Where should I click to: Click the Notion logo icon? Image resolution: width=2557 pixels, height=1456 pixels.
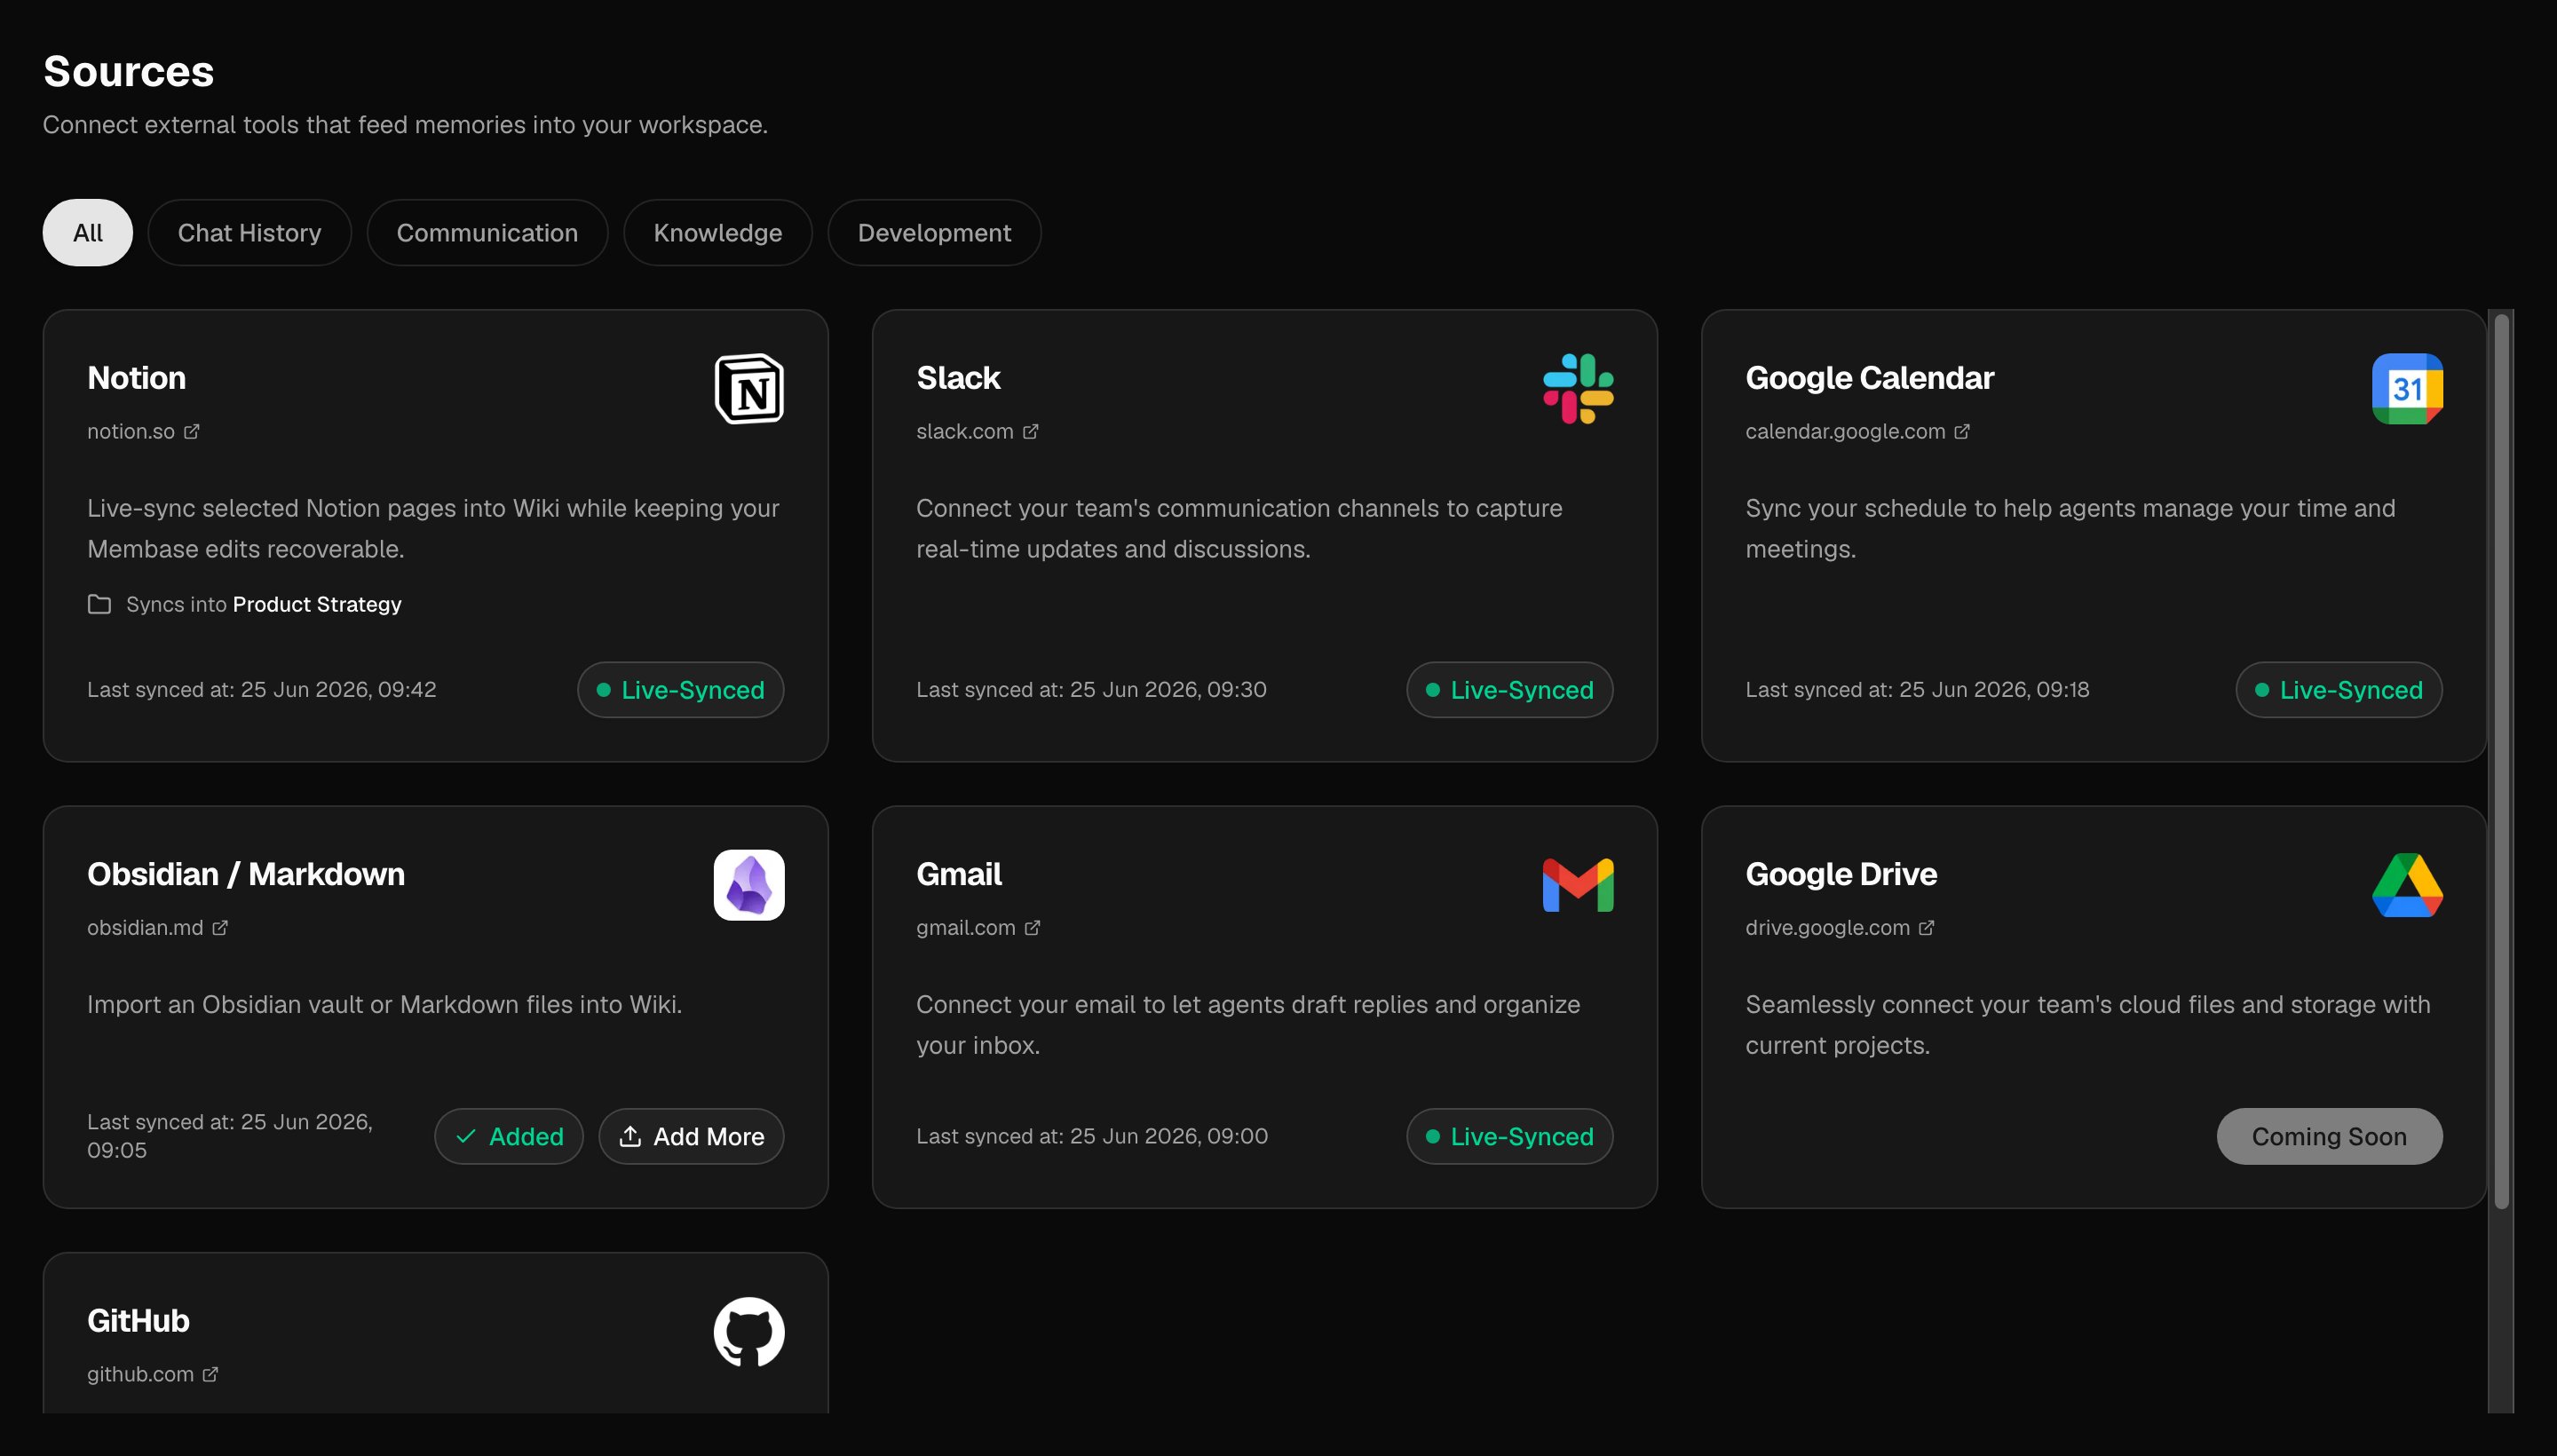[x=749, y=389]
